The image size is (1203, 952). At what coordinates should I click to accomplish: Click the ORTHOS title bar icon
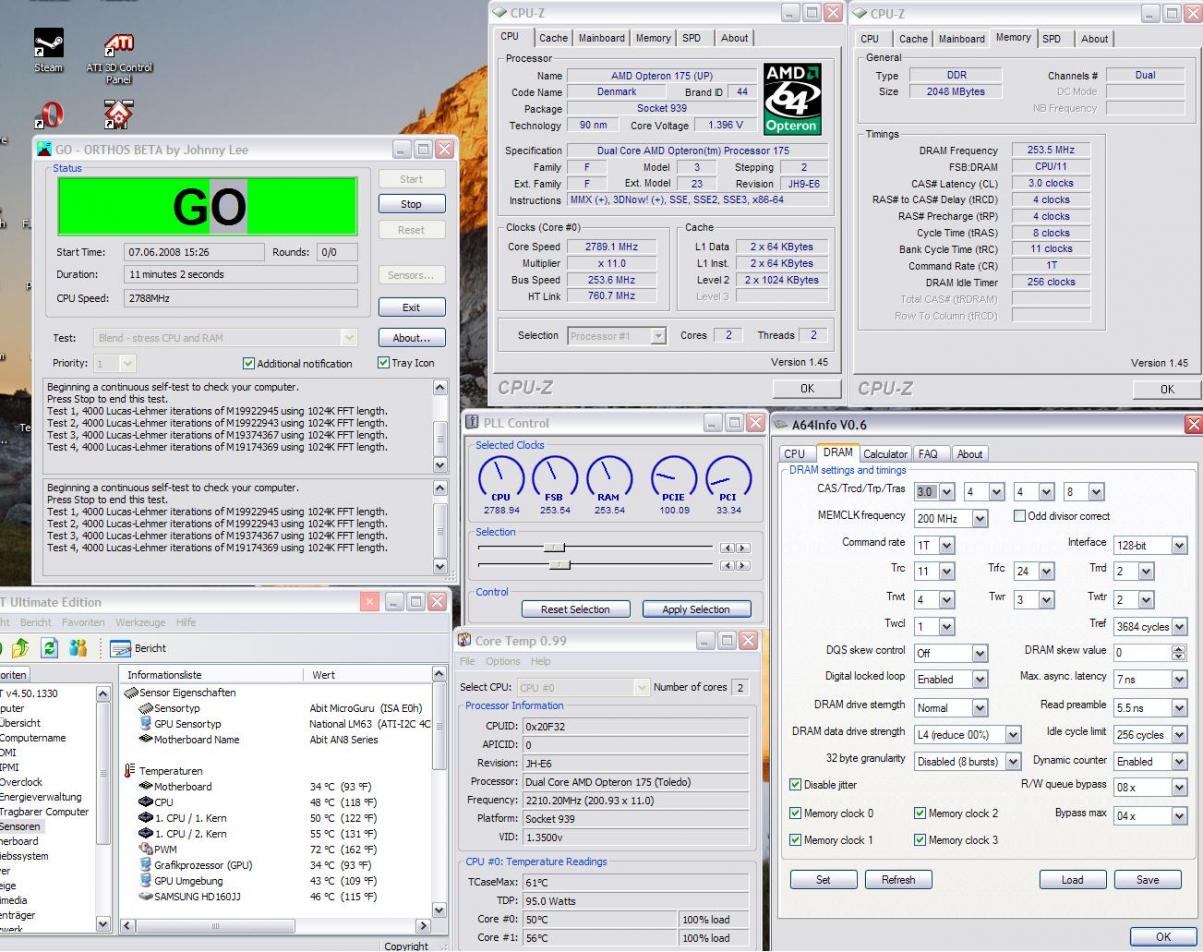click(44, 149)
